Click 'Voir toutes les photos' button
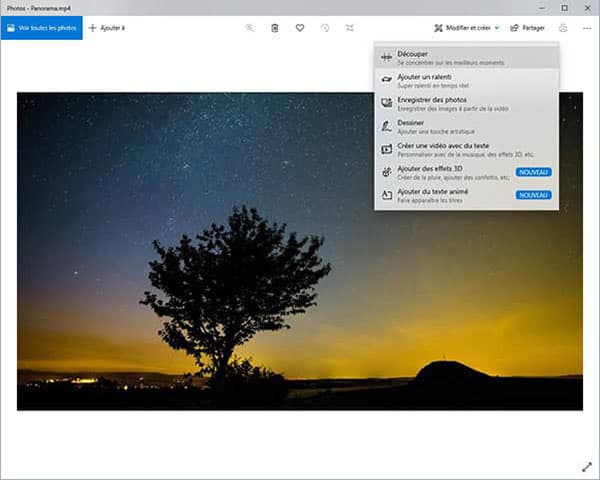 41,28
